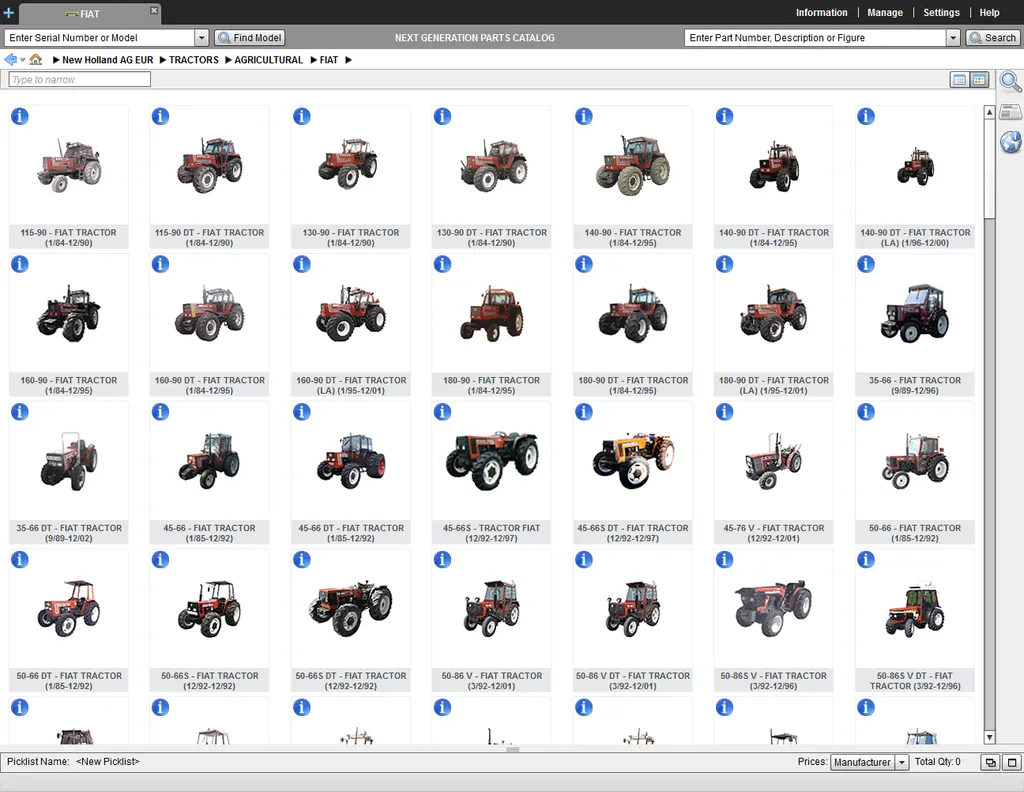Go to TRACTORS breadcrumb

[194, 60]
